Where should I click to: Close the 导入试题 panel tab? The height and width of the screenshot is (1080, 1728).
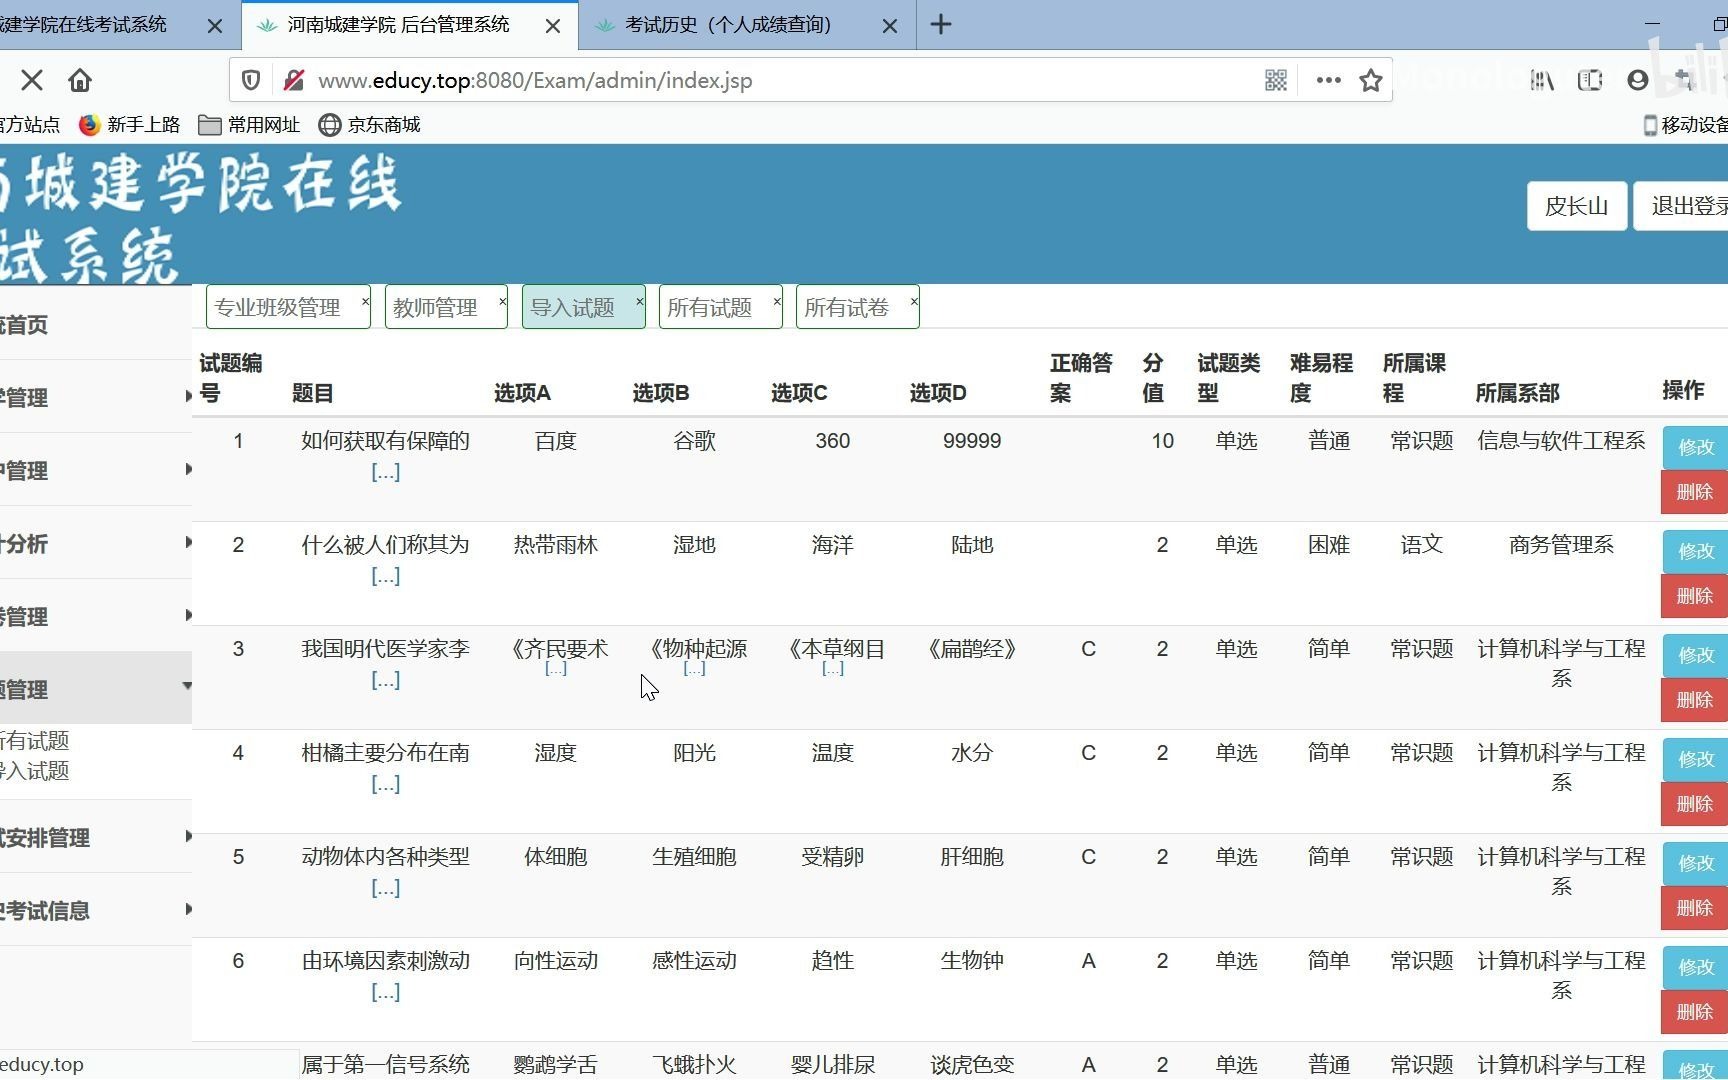tap(639, 301)
